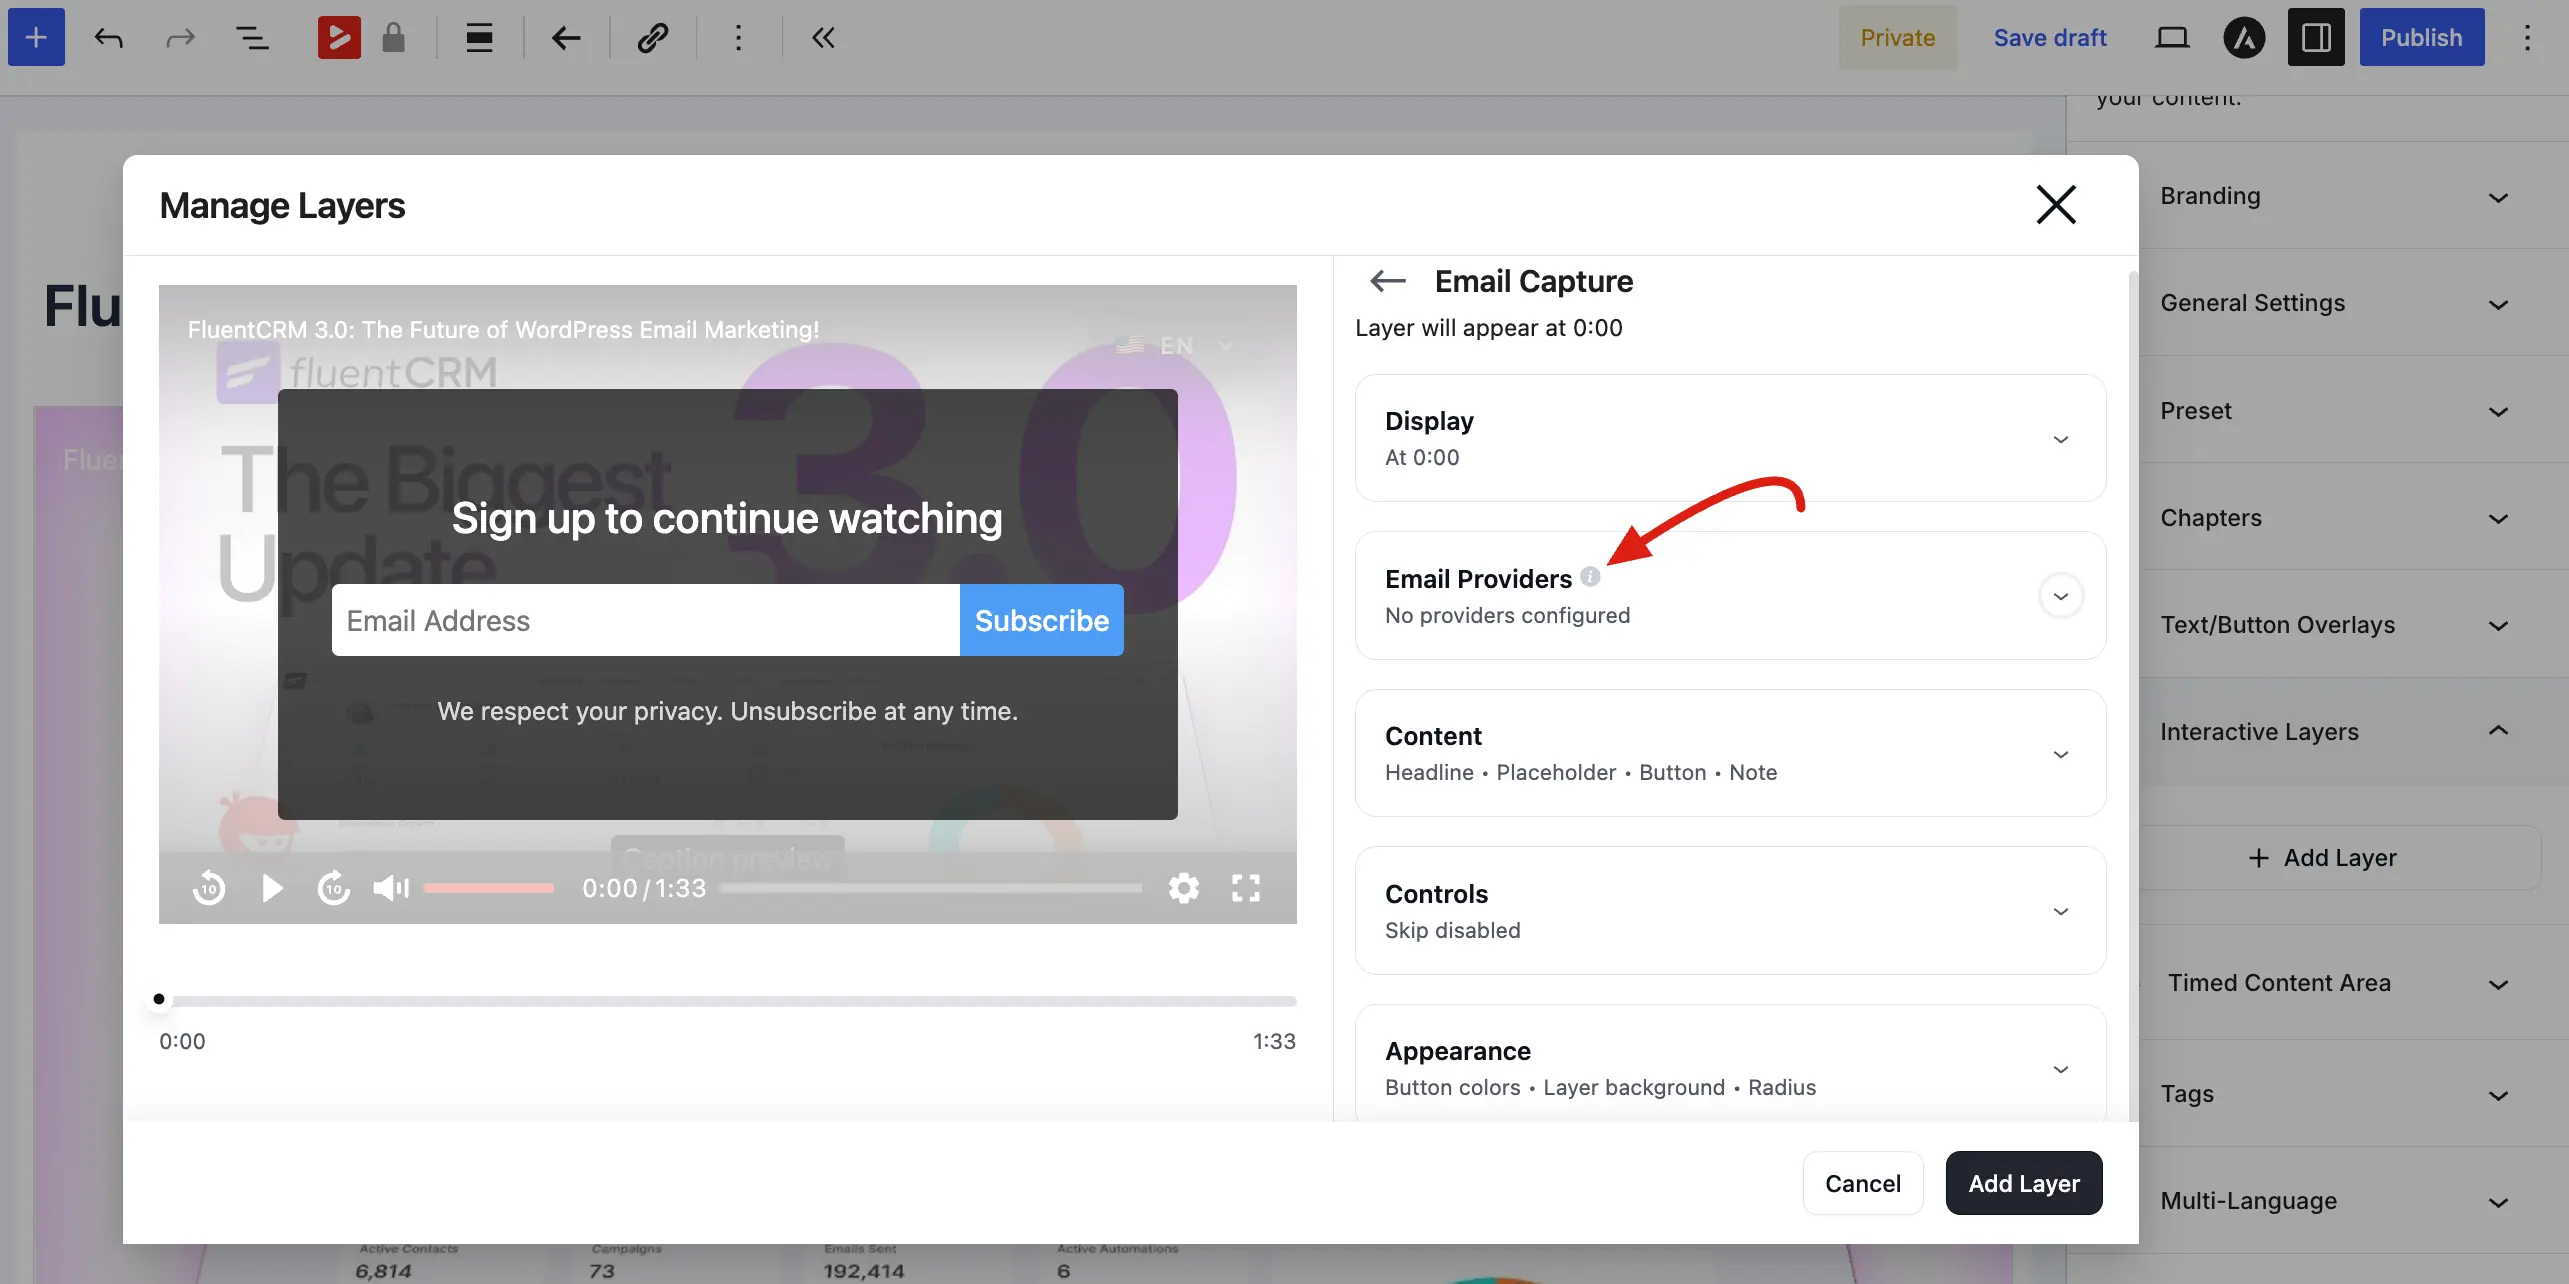Click the block inserter plus button
The image size is (2569, 1284).
click(x=36, y=37)
